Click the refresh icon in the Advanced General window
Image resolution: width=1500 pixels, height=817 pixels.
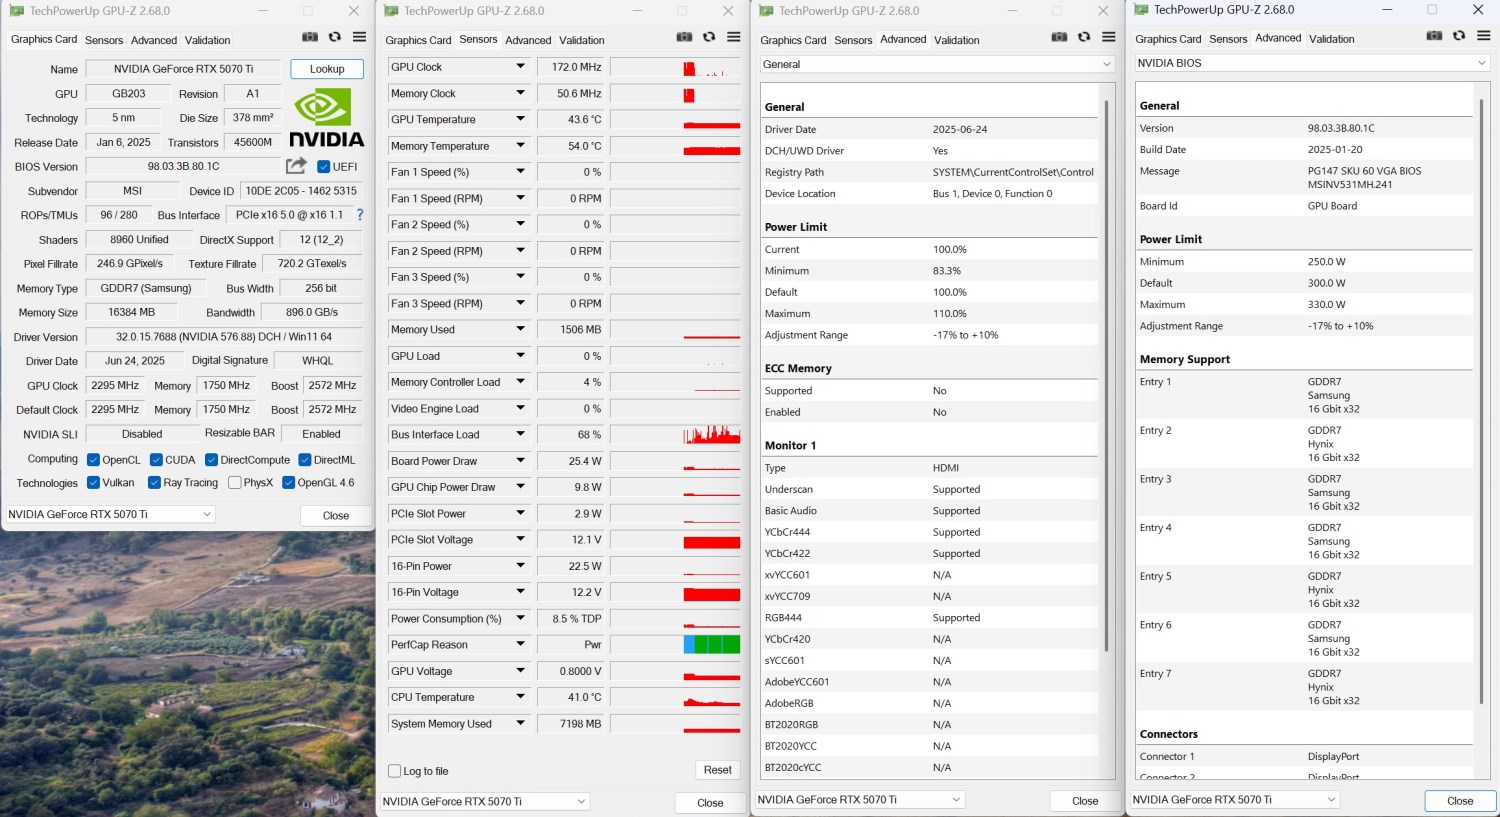1084,37
